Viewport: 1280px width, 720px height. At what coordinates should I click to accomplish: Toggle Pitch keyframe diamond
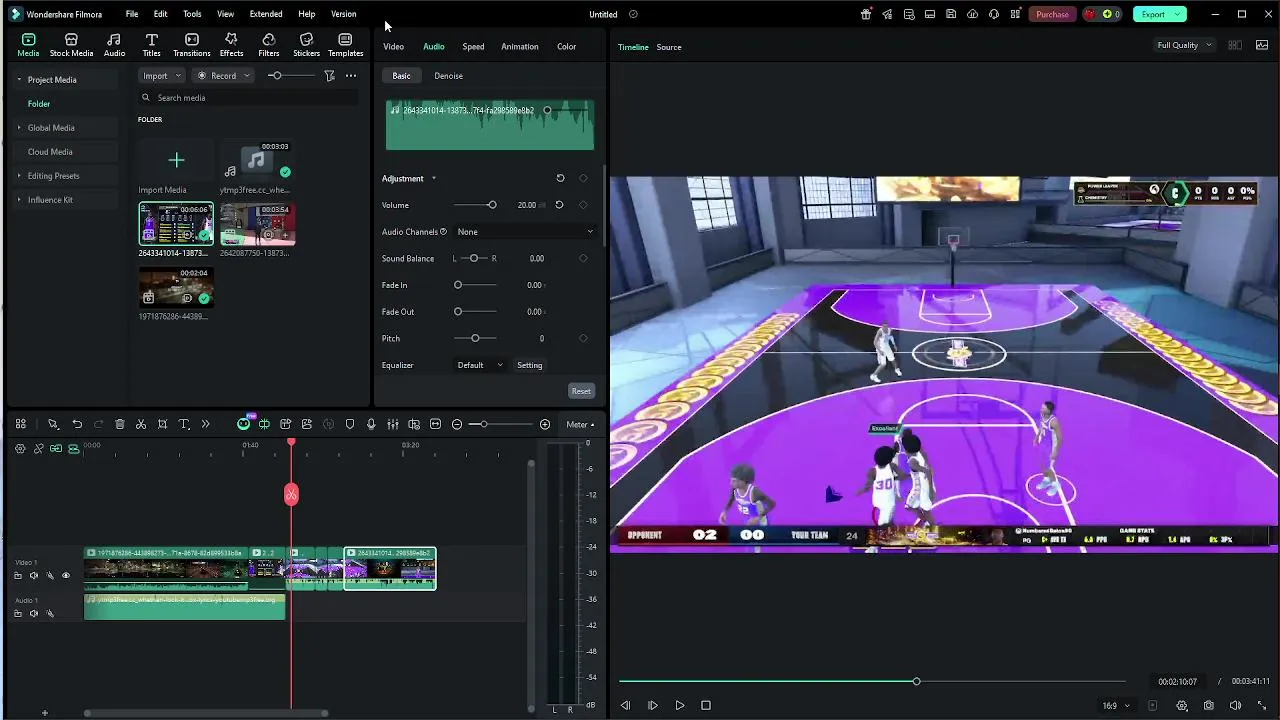[583, 338]
